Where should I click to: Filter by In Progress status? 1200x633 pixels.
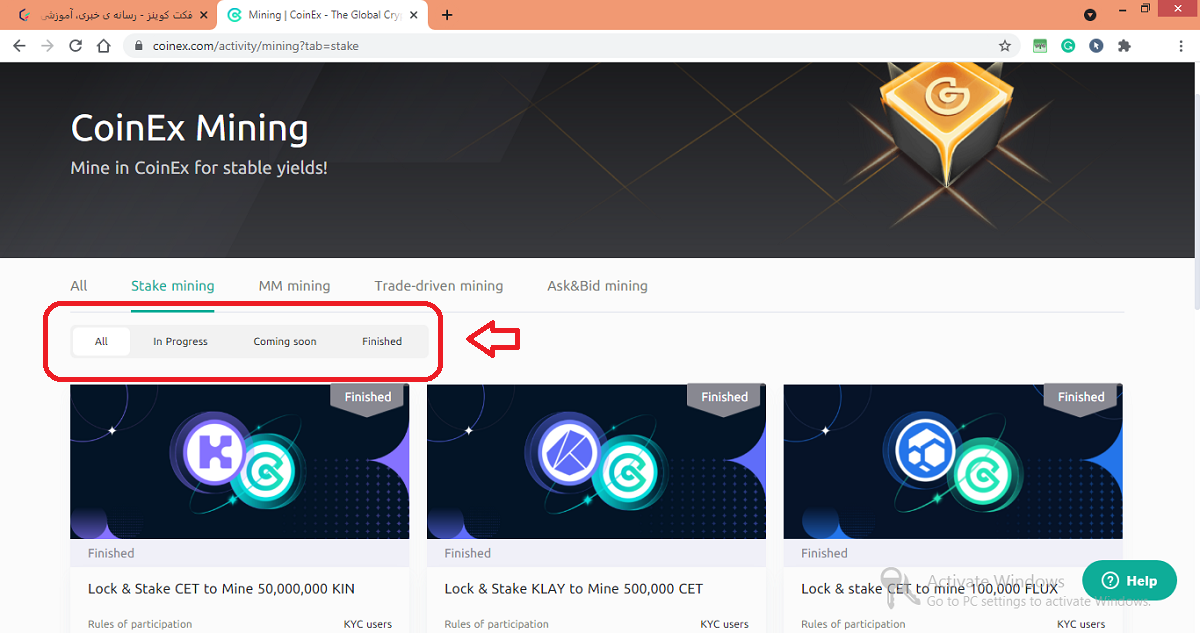coord(180,341)
